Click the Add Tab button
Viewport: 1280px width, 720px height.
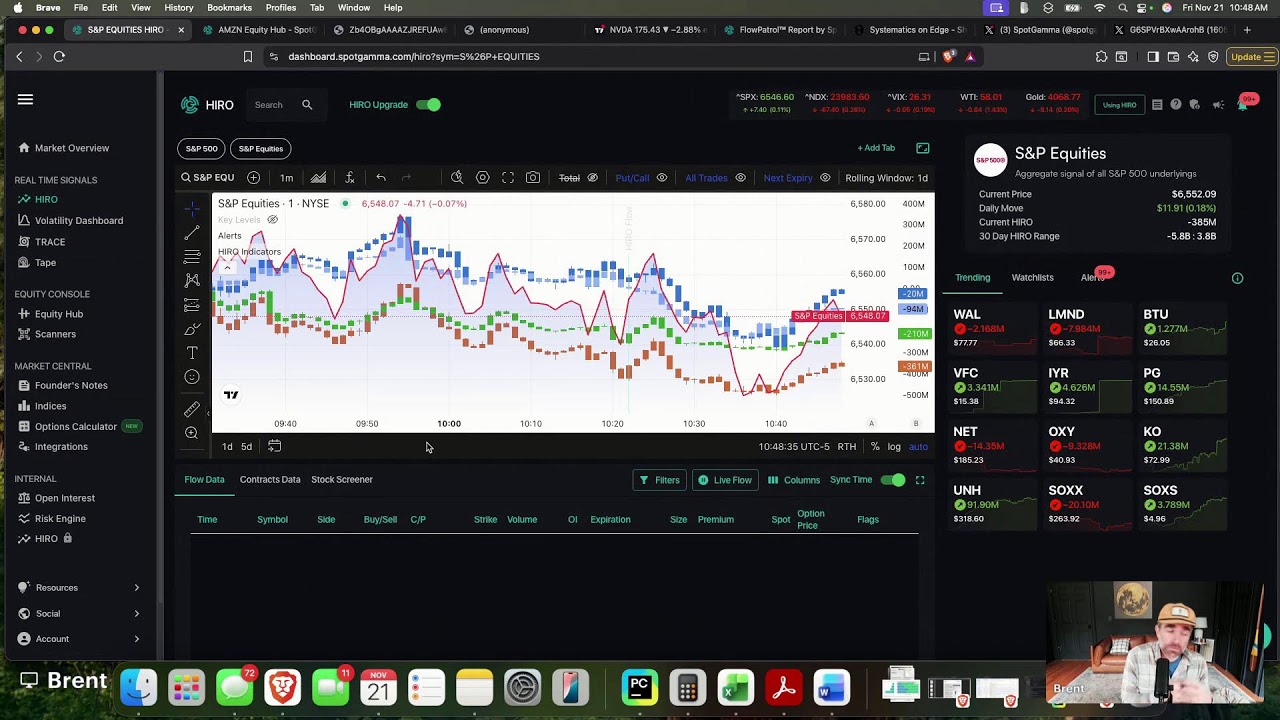[876, 148]
